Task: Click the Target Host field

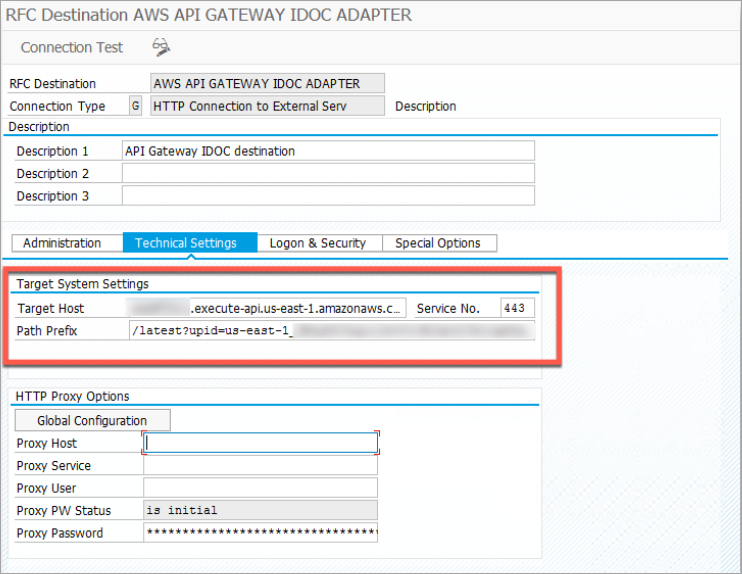Action: (267, 308)
